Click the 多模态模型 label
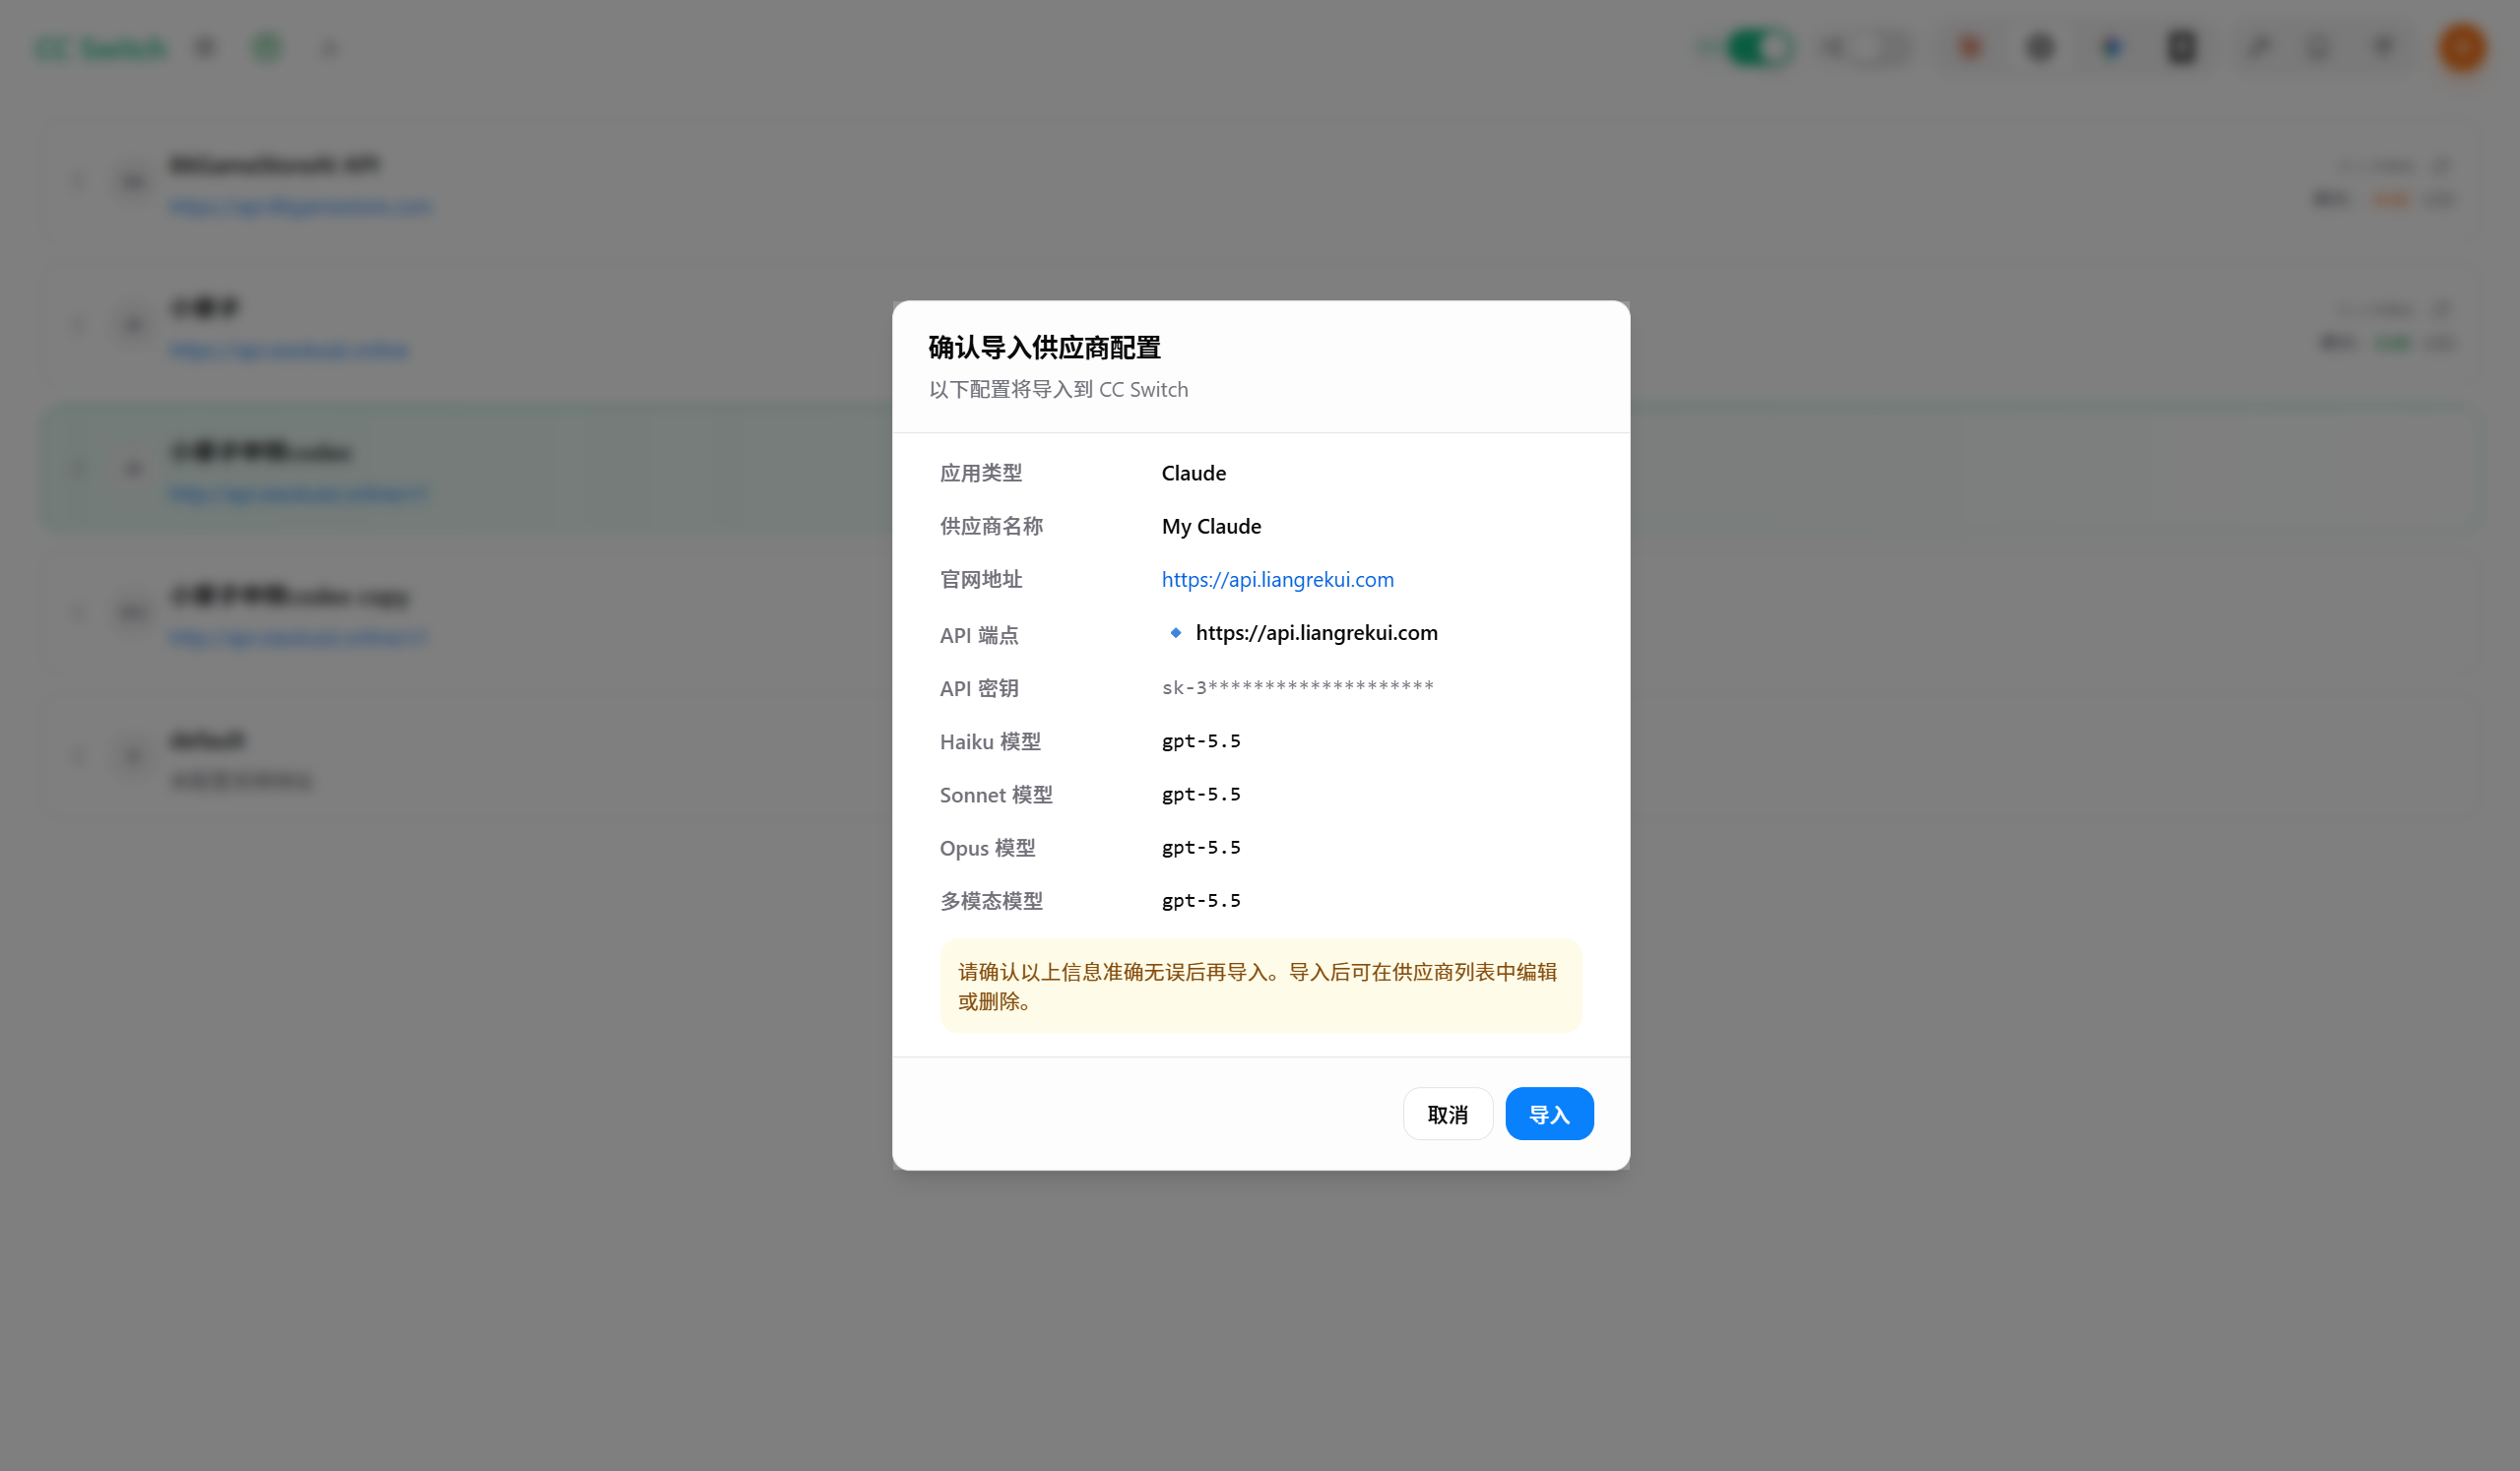2520x1471 pixels. 991,901
